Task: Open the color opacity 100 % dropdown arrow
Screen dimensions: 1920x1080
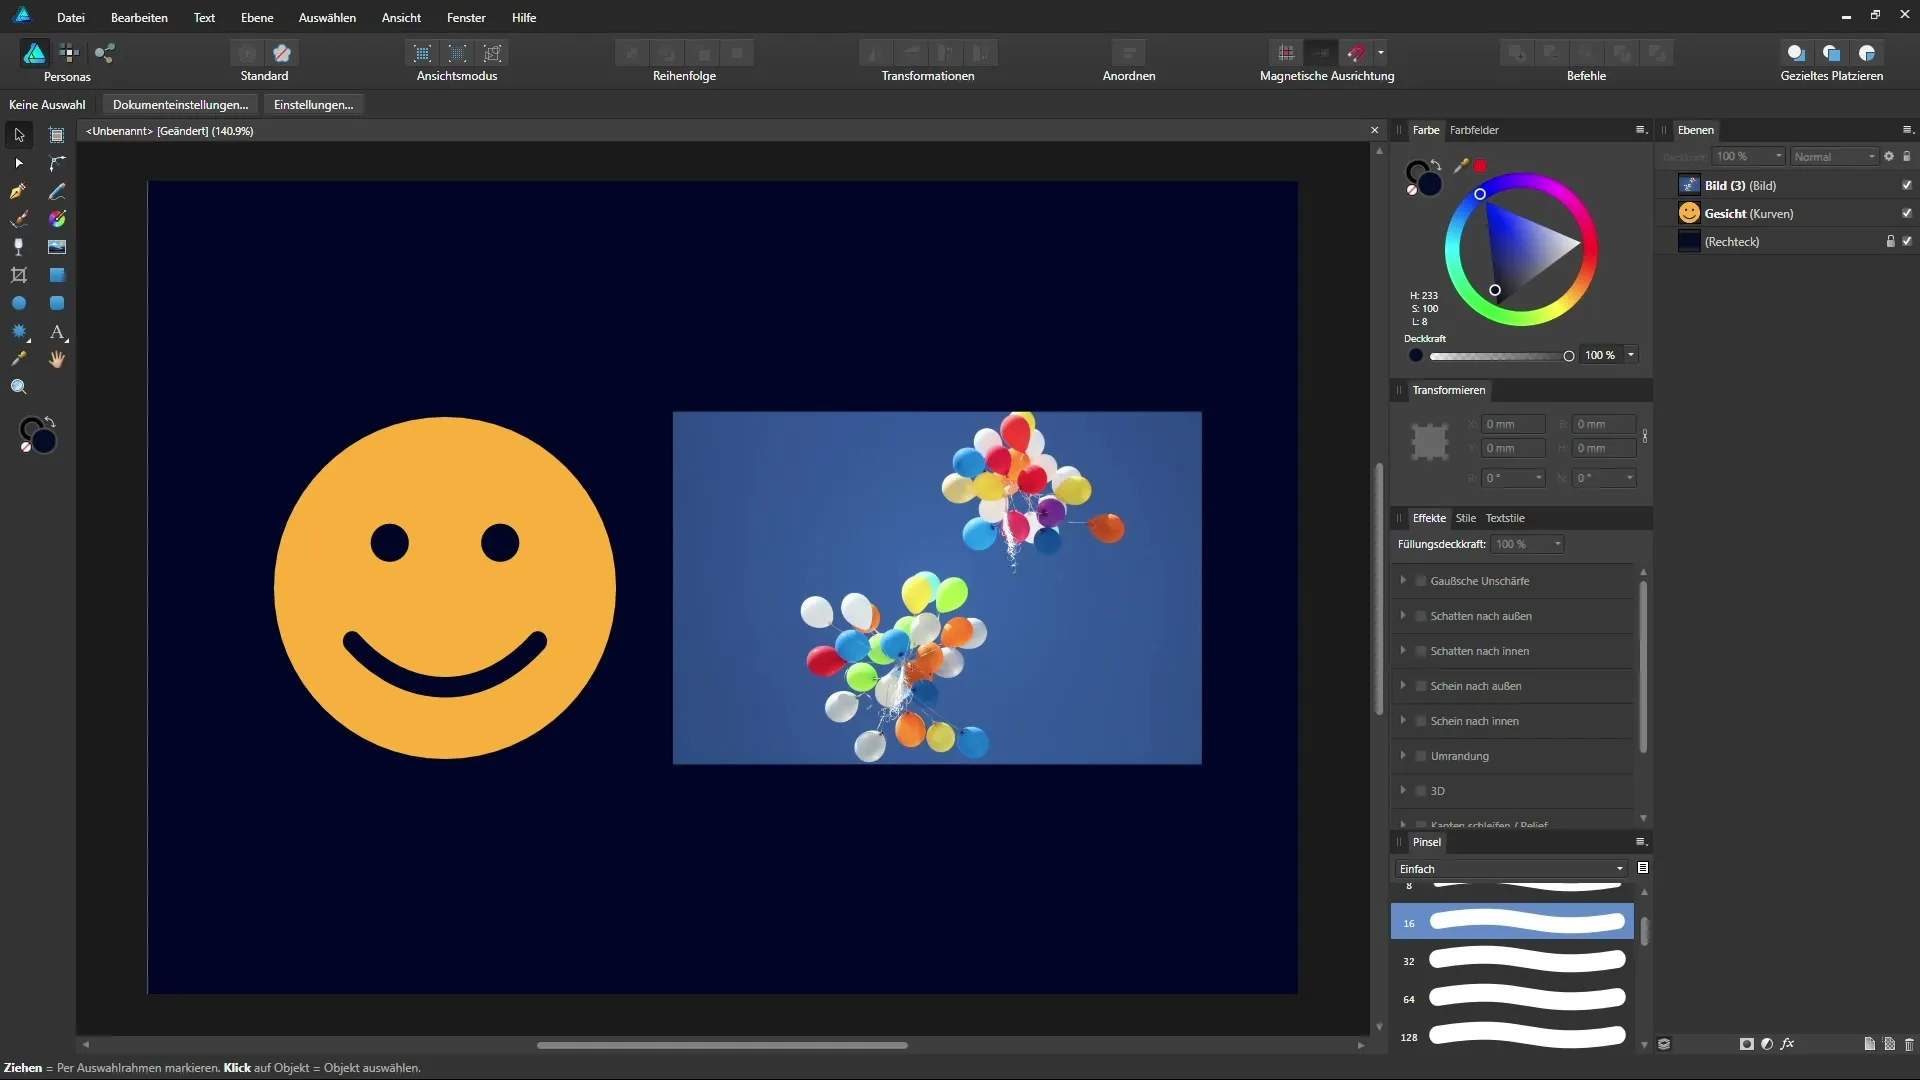Action: click(1631, 355)
